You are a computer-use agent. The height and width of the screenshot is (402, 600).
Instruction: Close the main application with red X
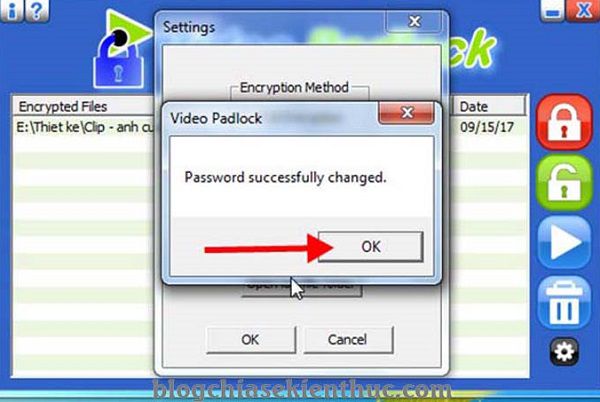[x=582, y=10]
